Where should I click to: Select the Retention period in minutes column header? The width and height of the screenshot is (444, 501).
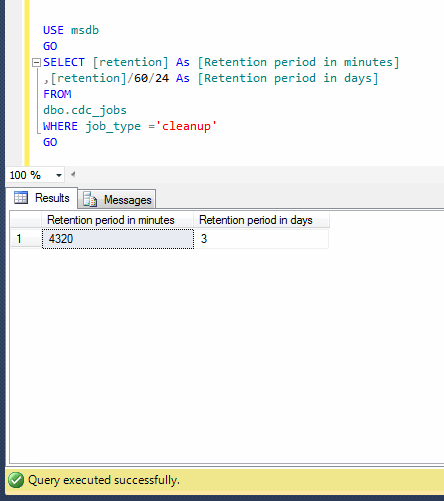tap(118, 220)
